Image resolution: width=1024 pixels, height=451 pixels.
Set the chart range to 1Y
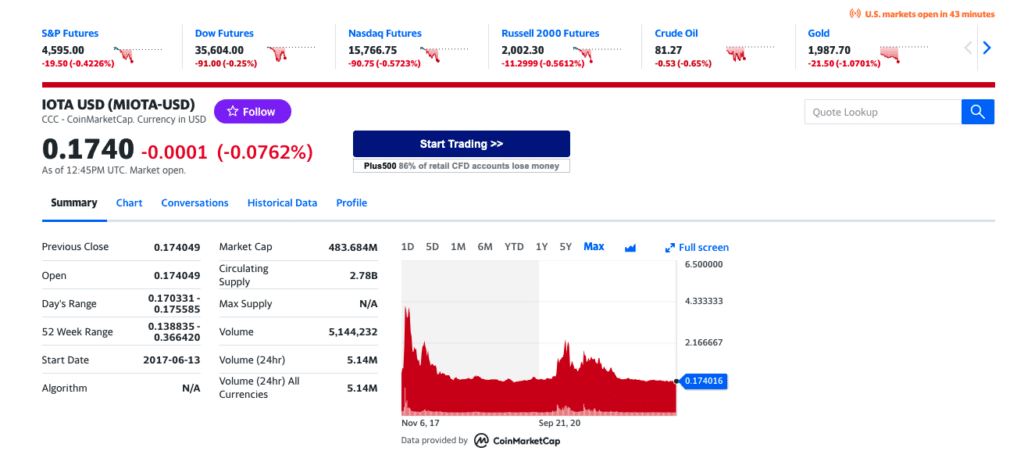tap(541, 247)
